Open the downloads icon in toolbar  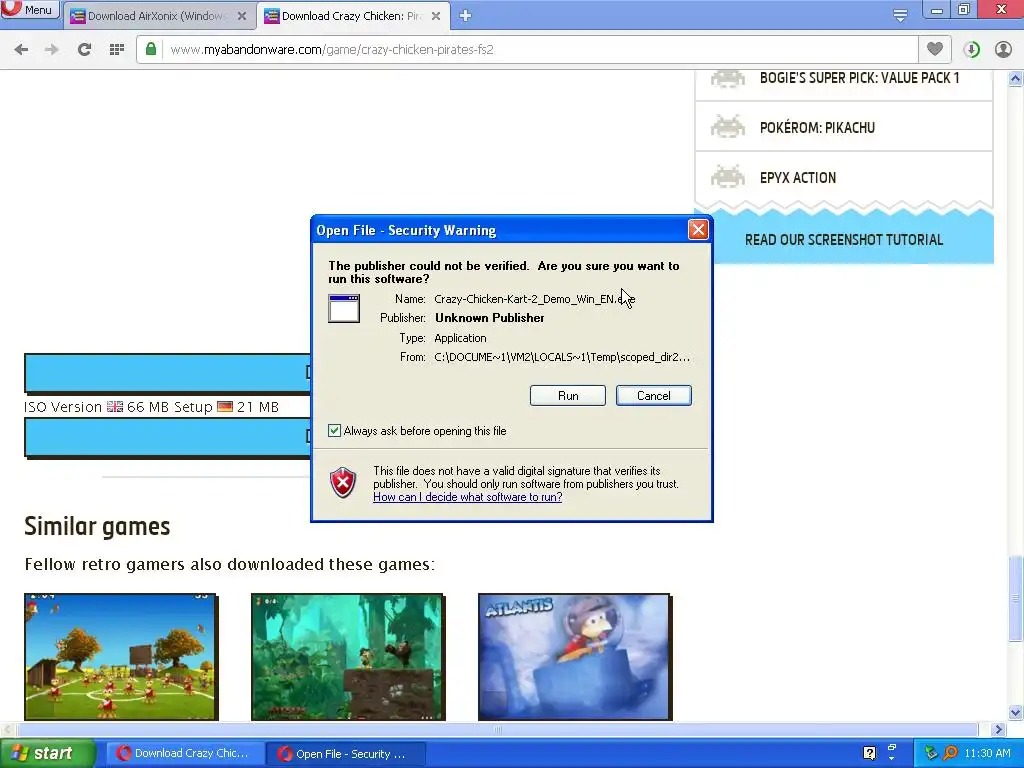click(971, 49)
